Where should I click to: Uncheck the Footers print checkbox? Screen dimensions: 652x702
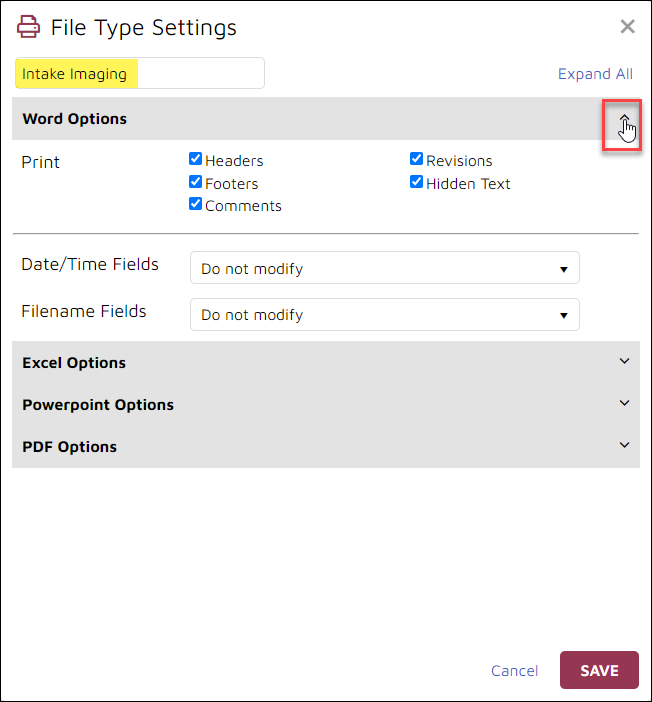[x=195, y=182]
